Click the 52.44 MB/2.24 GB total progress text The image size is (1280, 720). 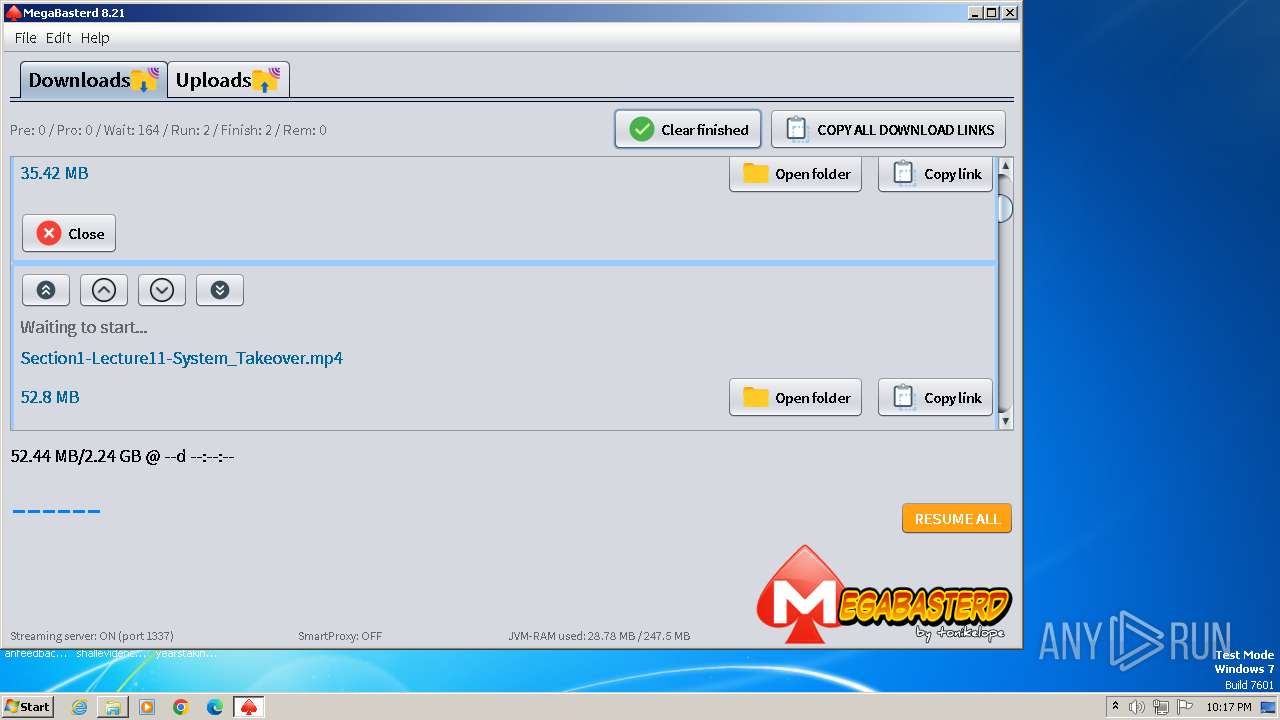(122, 456)
